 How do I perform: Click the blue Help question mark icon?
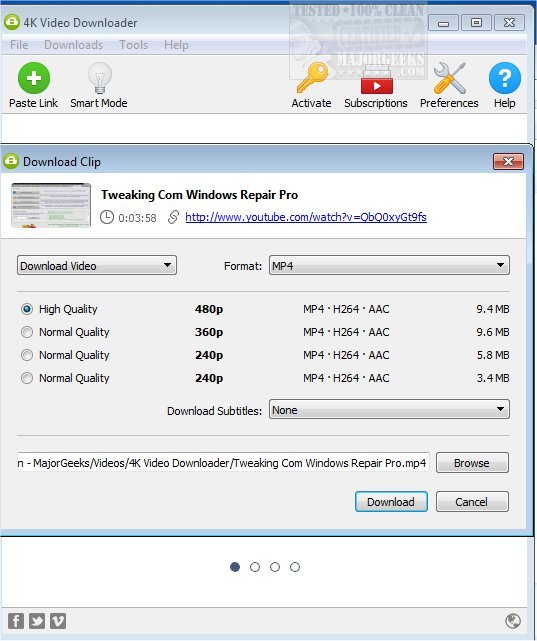tap(505, 78)
